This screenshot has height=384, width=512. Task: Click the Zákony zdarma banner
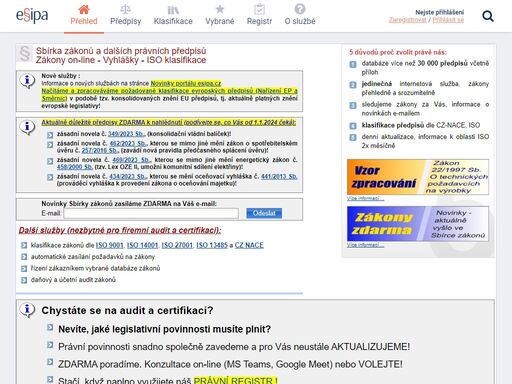tap(418, 224)
